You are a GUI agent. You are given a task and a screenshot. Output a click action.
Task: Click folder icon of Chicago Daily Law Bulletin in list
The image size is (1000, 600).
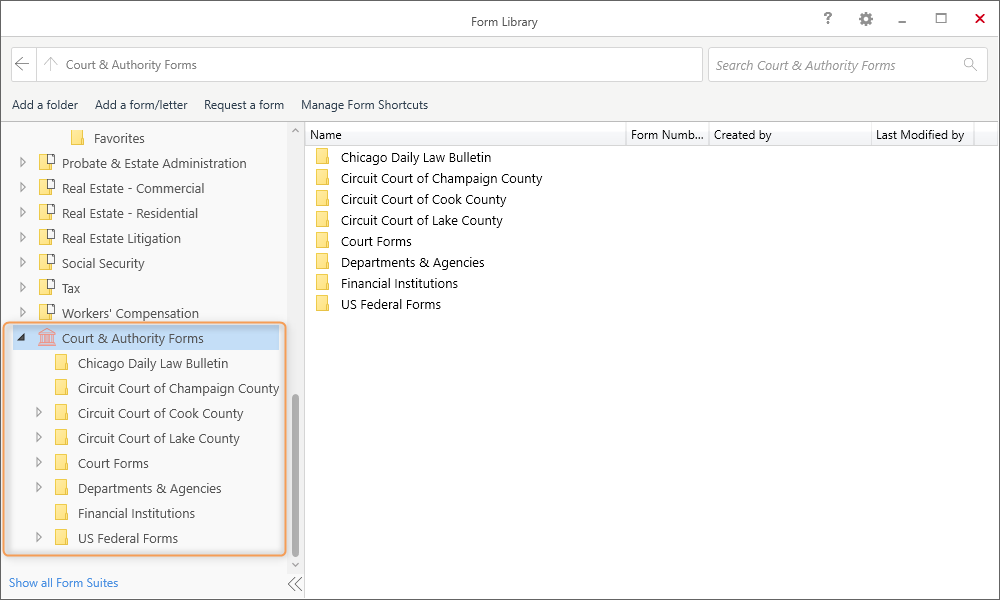tap(323, 157)
